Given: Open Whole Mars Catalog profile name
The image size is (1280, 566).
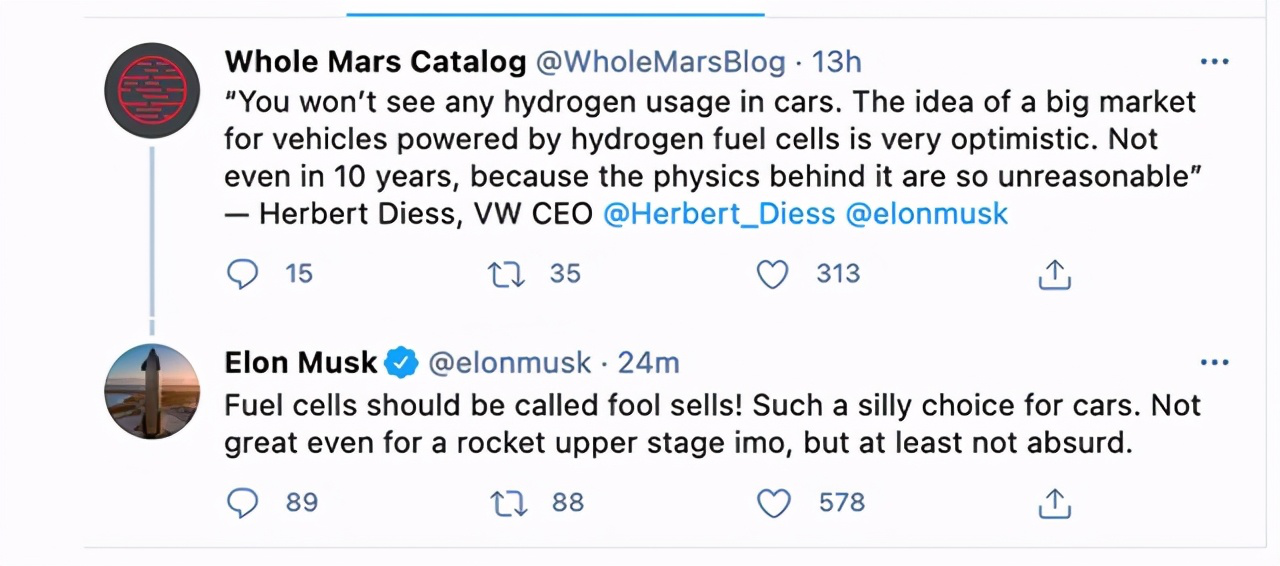Looking at the screenshot, I should 375,62.
